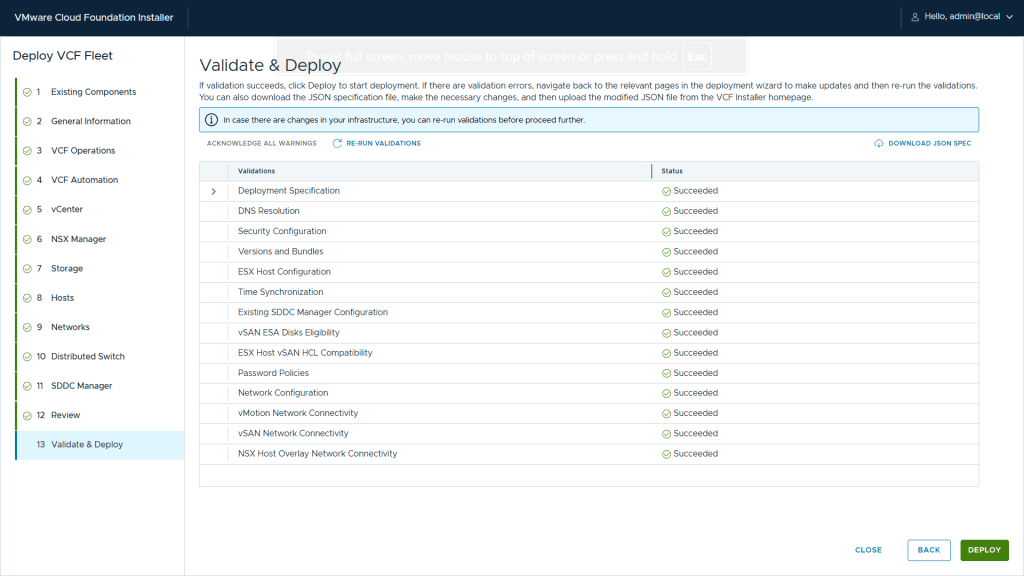This screenshot has width=1024, height=576.
Task: Click the Password Policies succeeded status icon
Action: 666,373
